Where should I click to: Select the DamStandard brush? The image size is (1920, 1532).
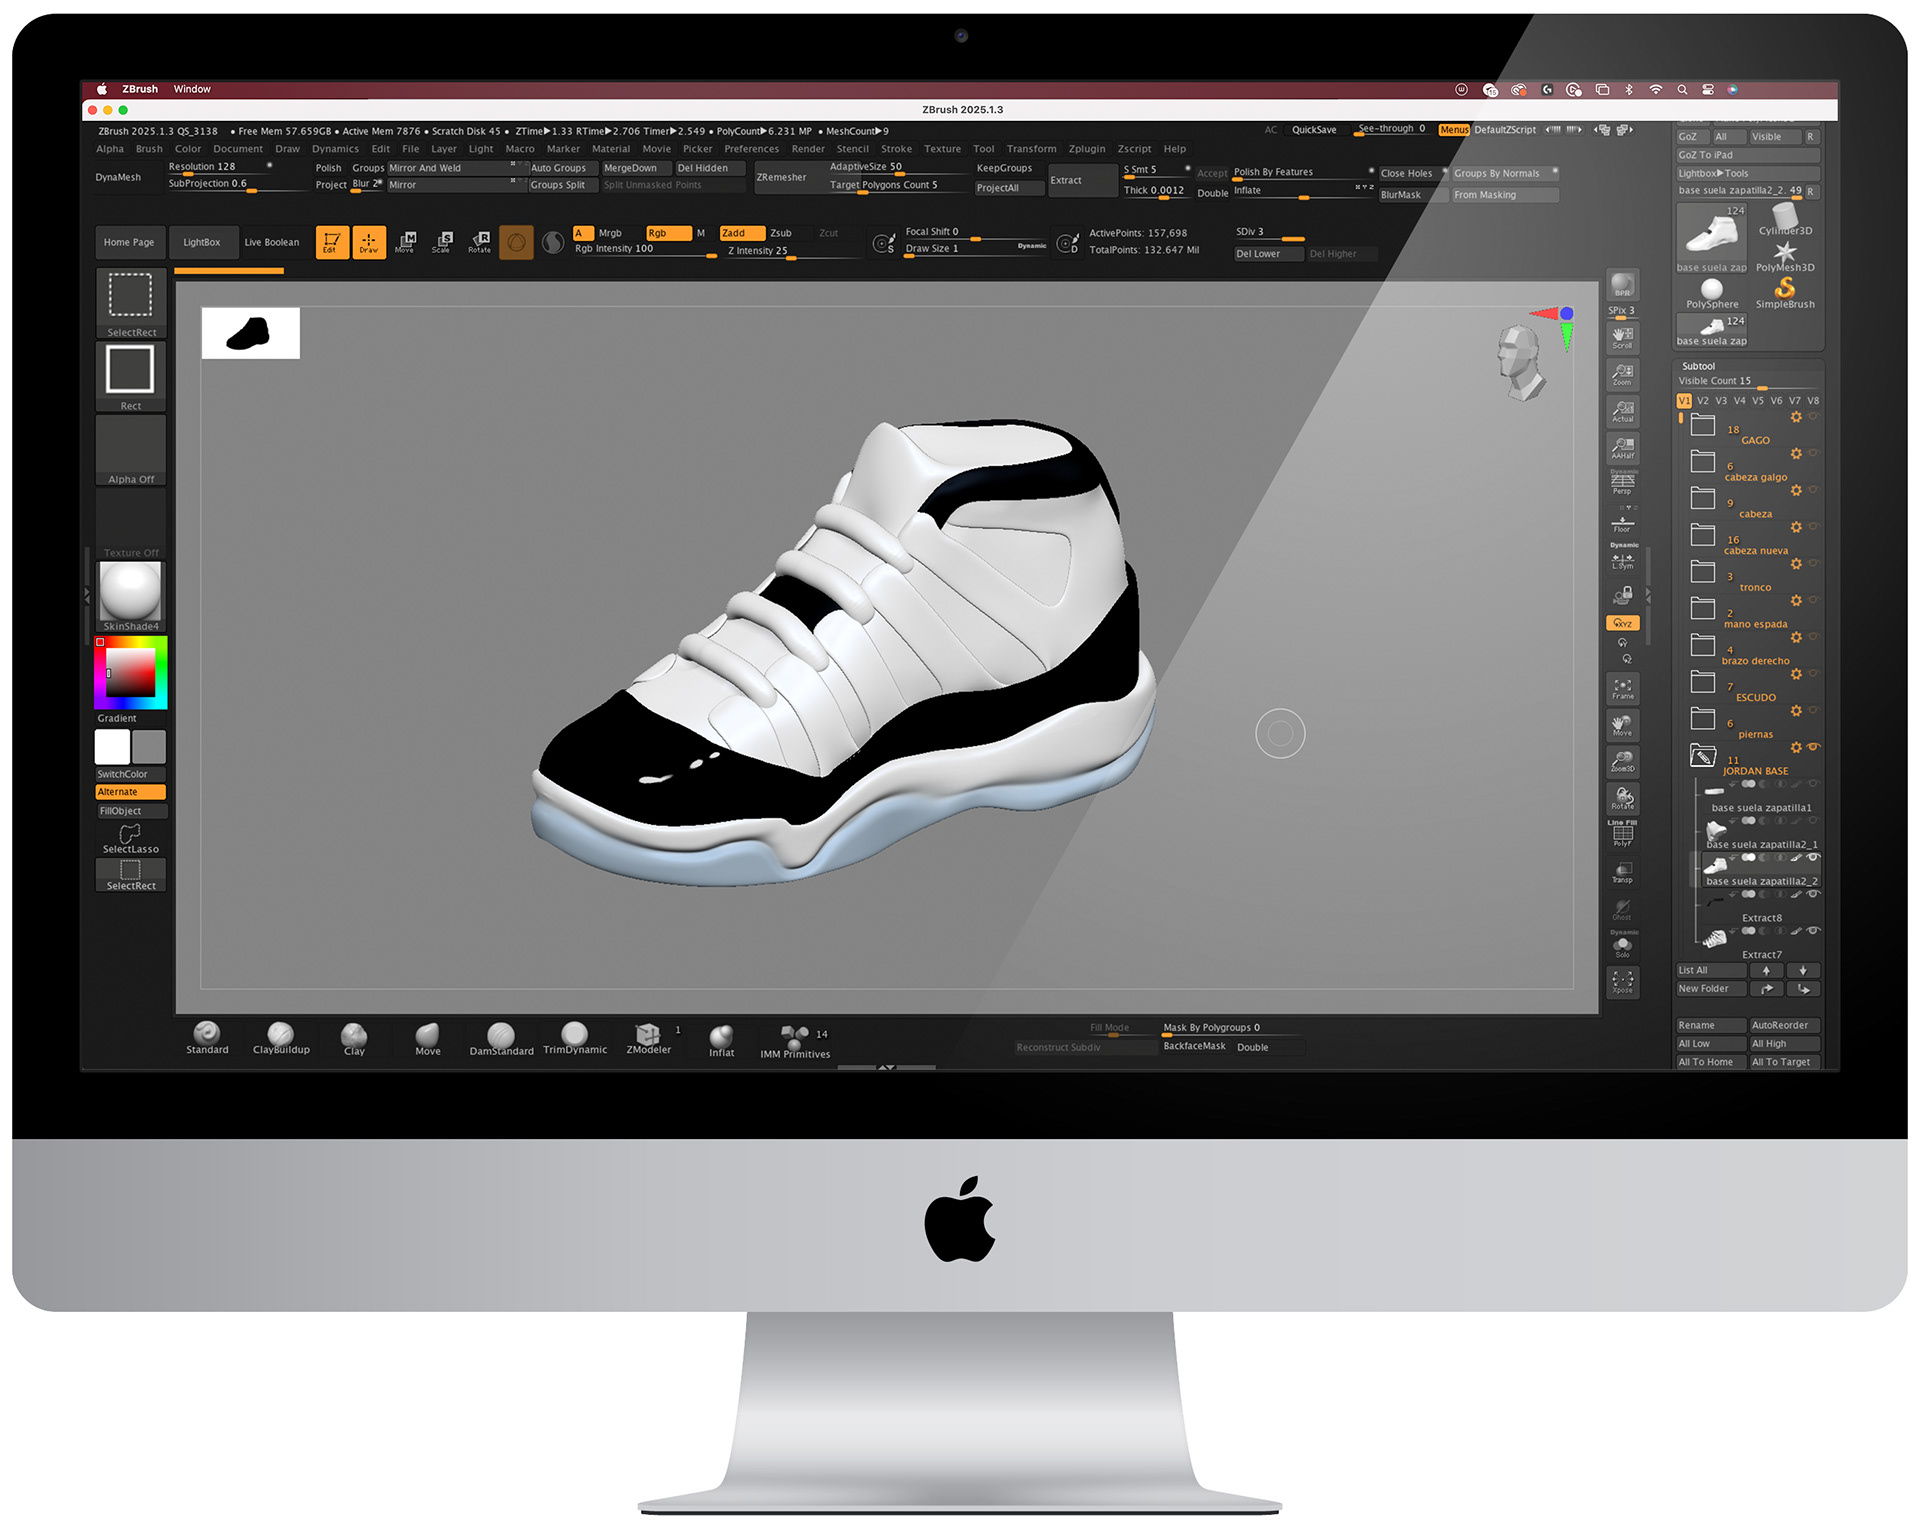[501, 1039]
